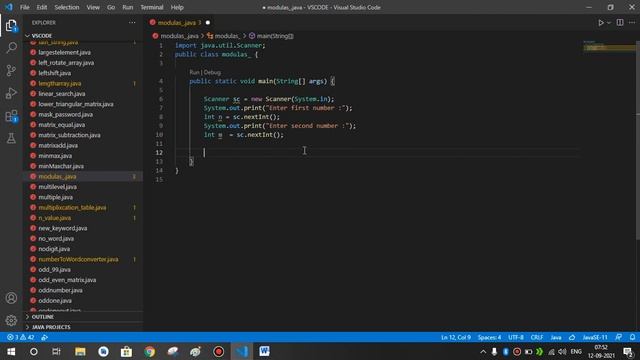Open Task View on the taskbar
Image resolution: width=640 pixels, height=360 pixels.
pos(56,351)
